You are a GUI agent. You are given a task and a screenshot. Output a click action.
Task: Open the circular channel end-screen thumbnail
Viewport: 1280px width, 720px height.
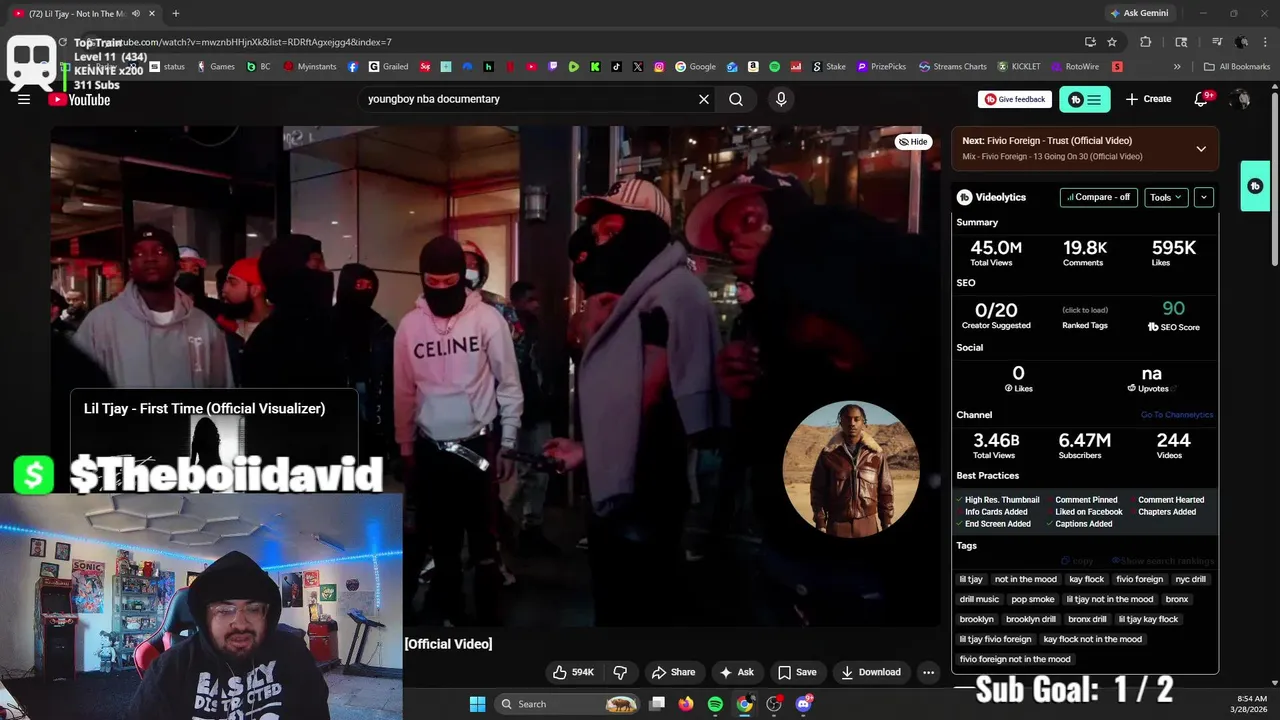tap(851, 469)
